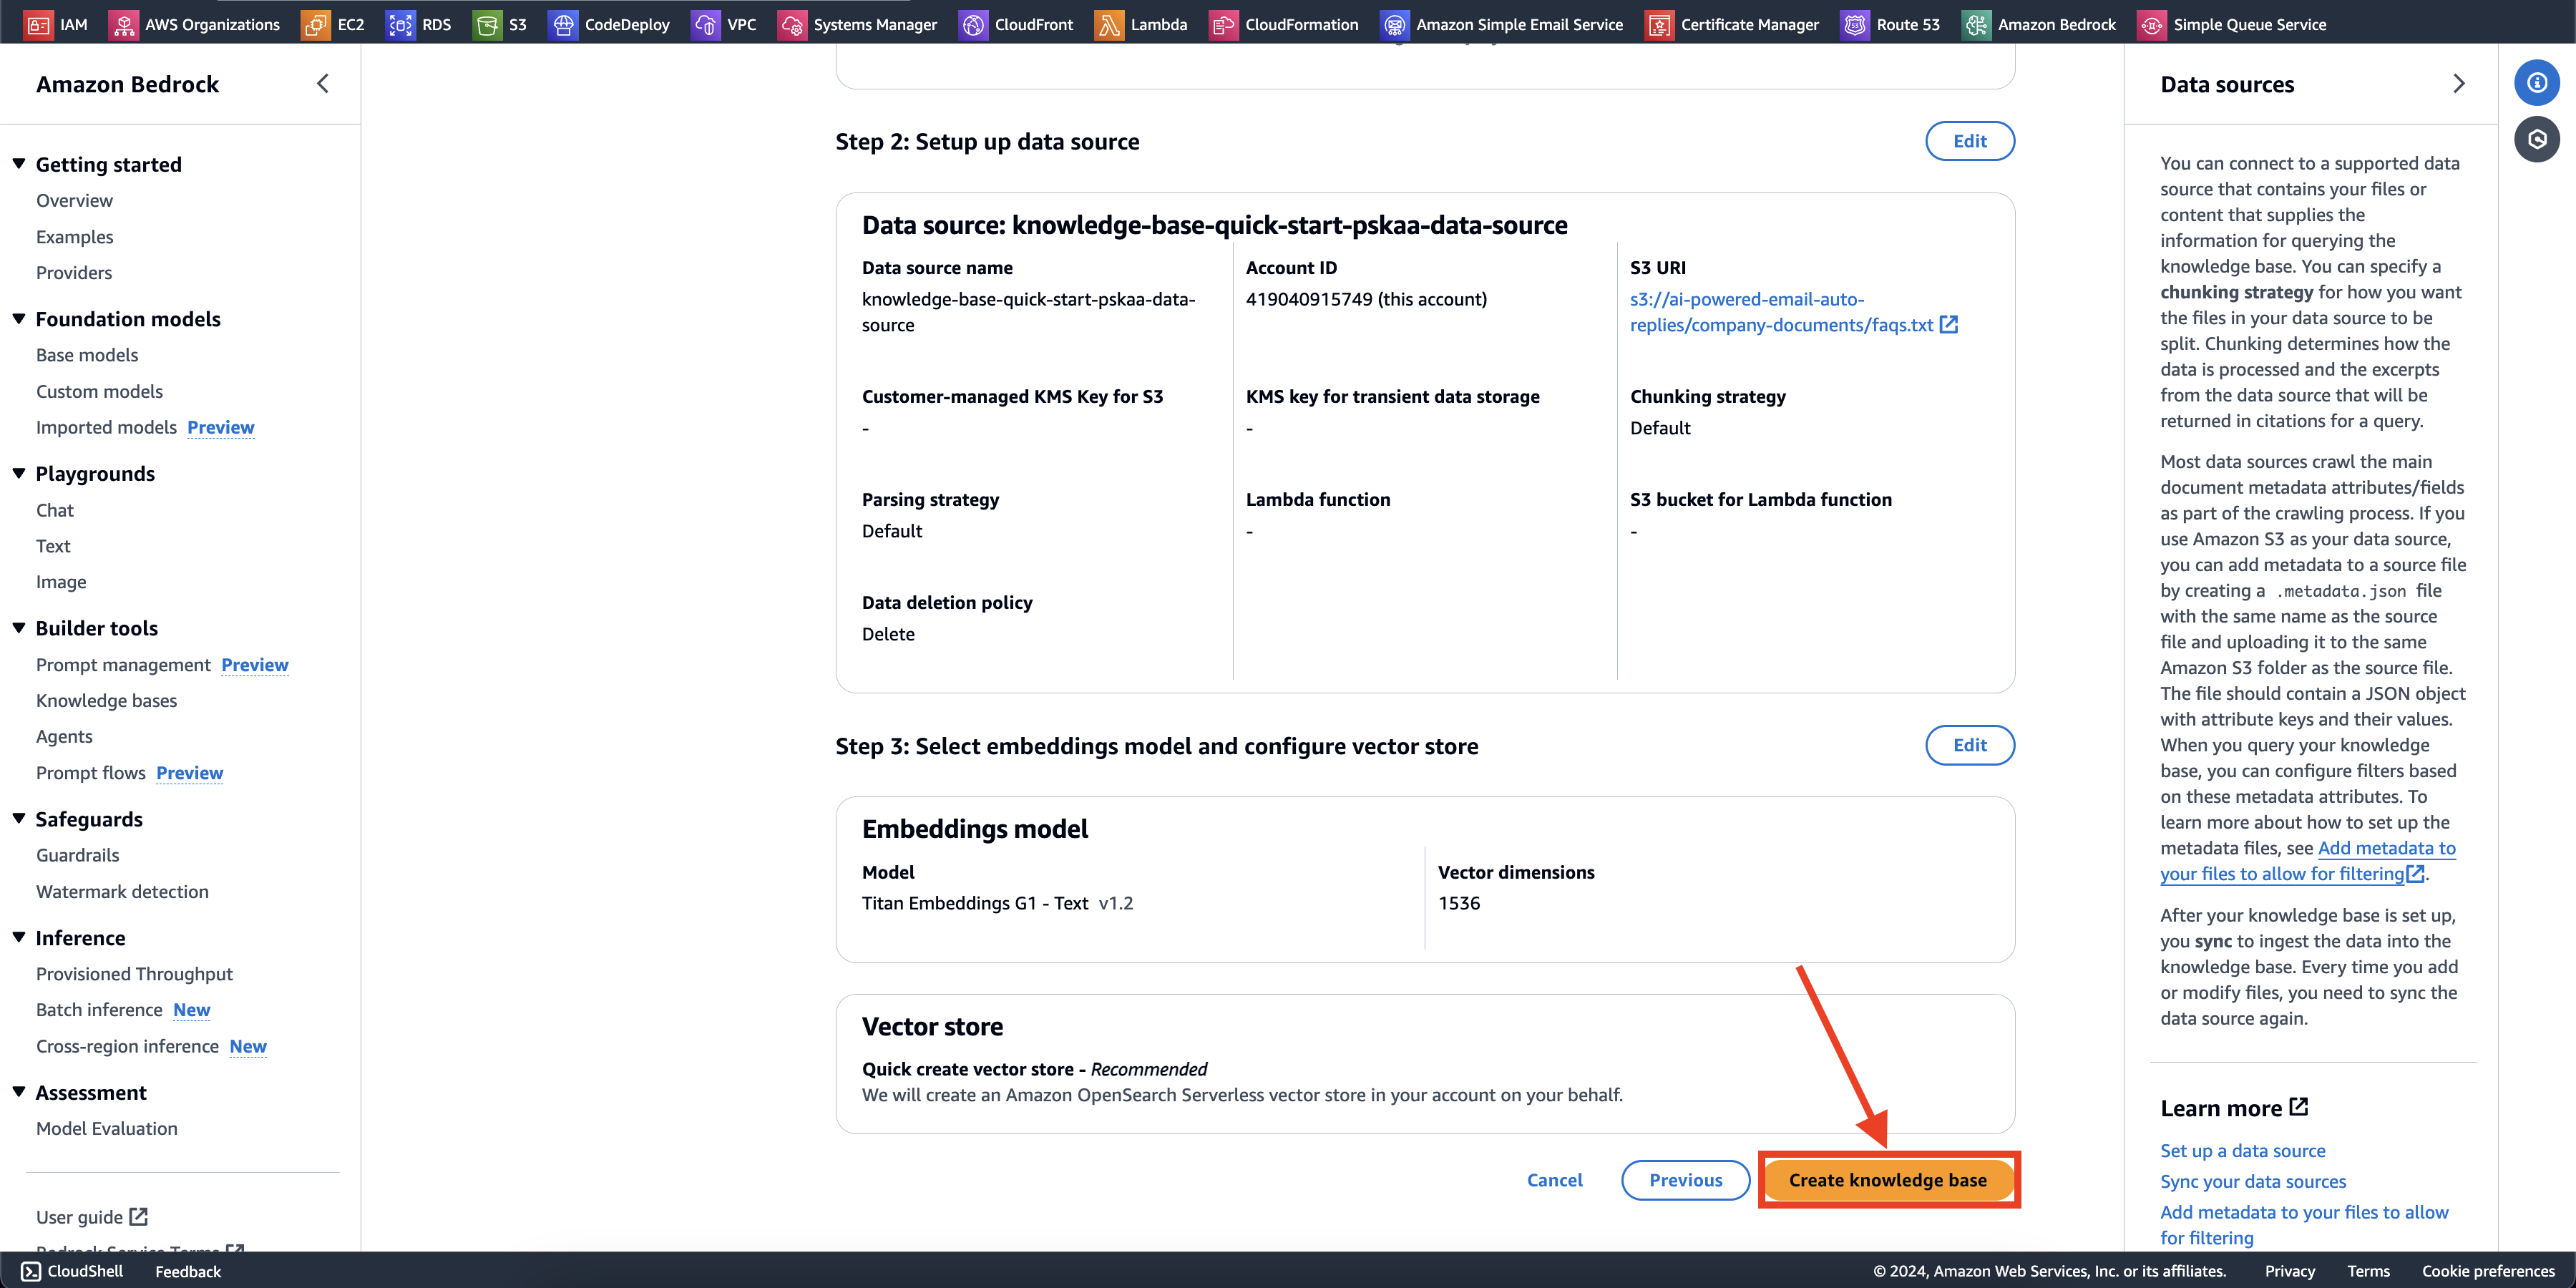
Task: Open the EC2 service icon
Action: point(315,24)
